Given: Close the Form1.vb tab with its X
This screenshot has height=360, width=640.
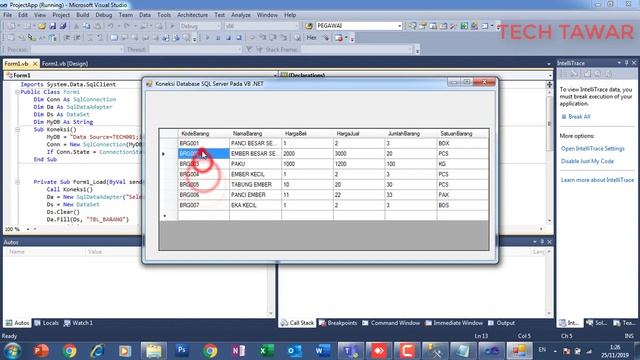Looking at the screenshot, I should coord(35,64).
